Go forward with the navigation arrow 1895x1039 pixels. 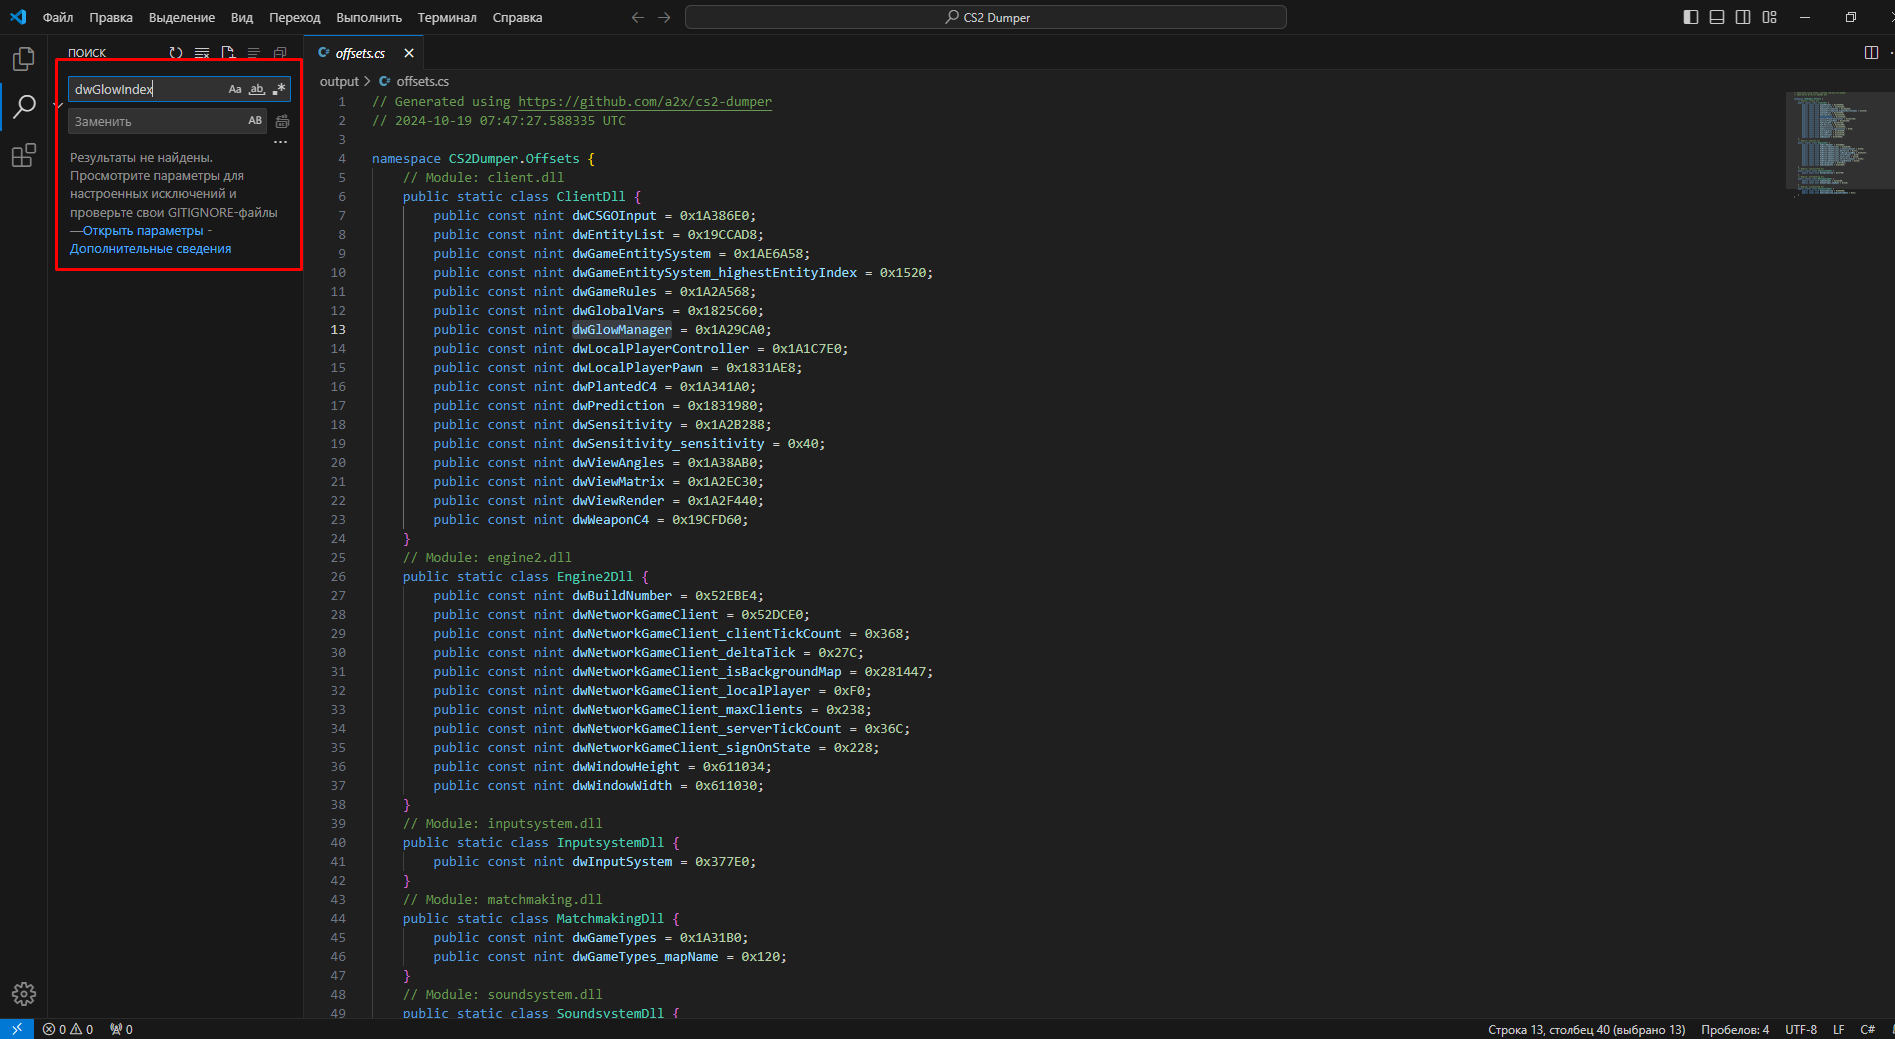pyautogui.click(x=664, y=17)
